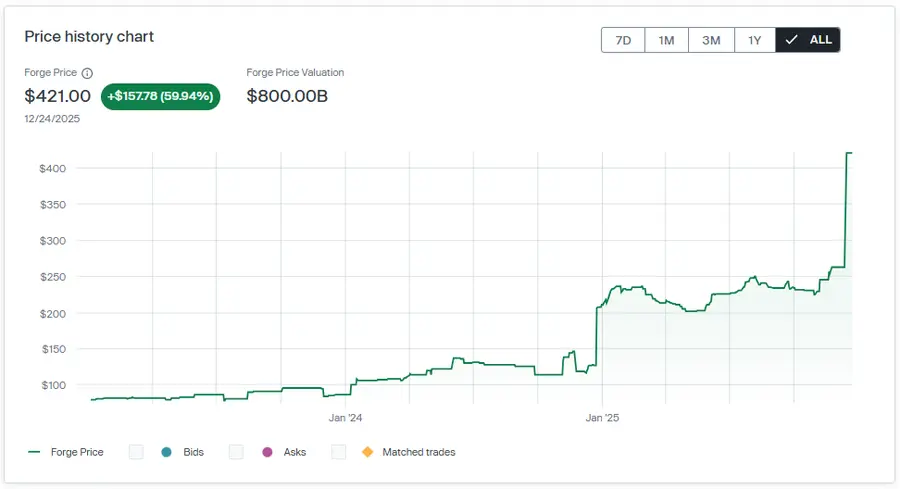Screen dimensions: 900x489
Task: Click the Jan '25 label on time axis
Action: (602, 416)
